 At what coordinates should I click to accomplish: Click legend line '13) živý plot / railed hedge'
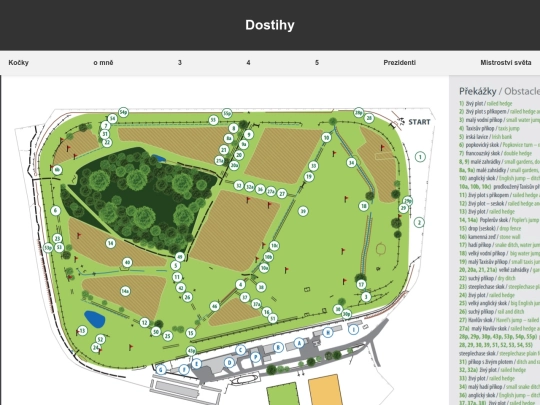(487, 212)
